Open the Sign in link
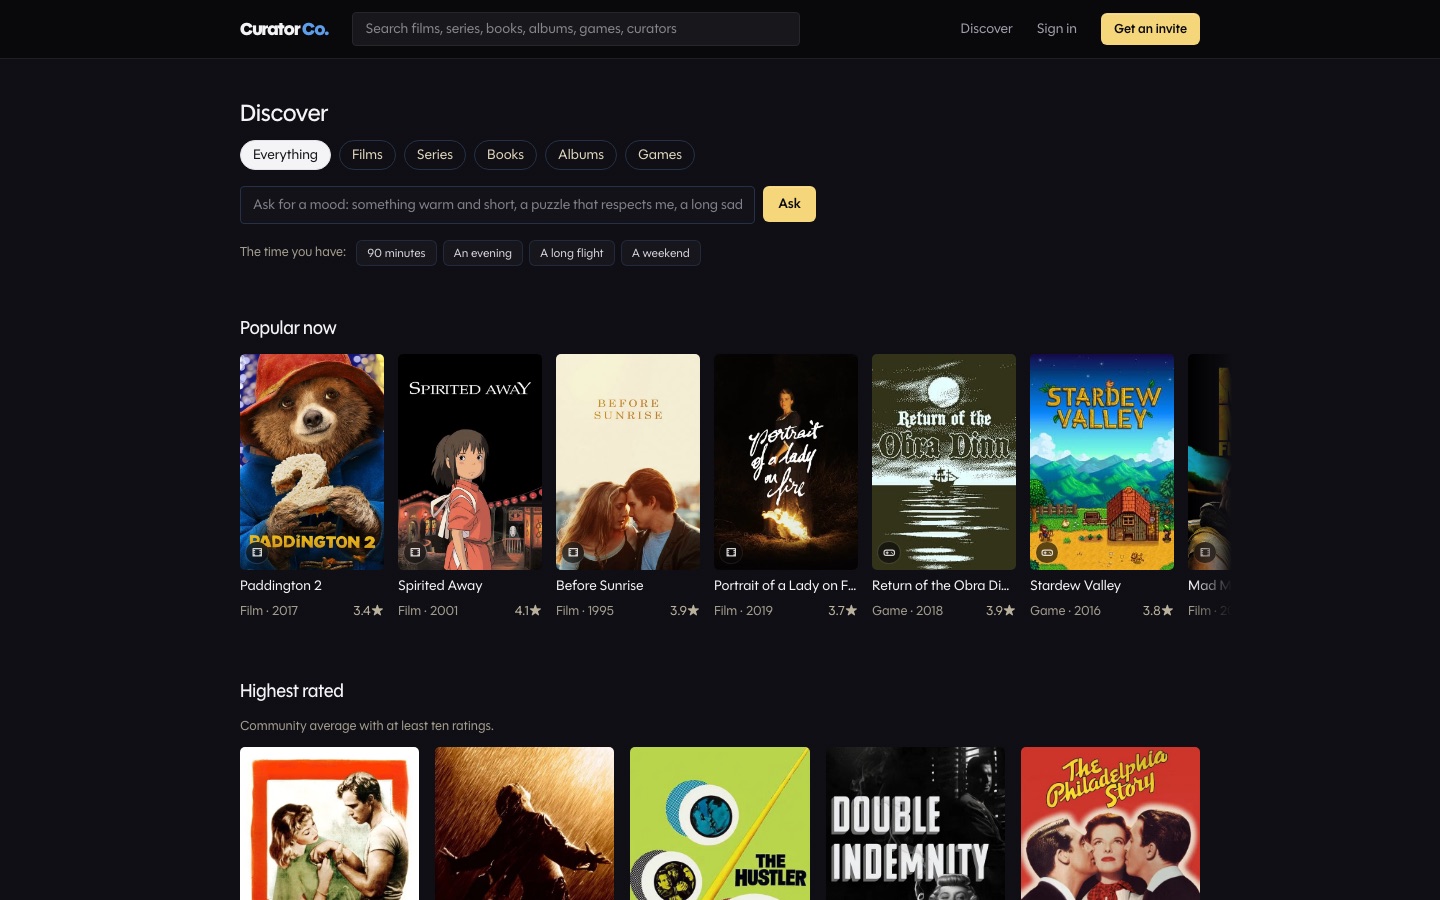 (1056, 29)
